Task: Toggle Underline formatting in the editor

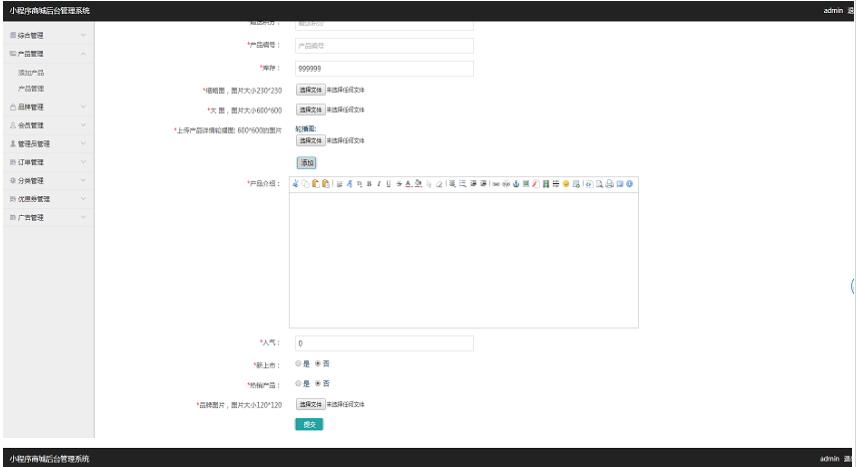Action: [389, 184]
